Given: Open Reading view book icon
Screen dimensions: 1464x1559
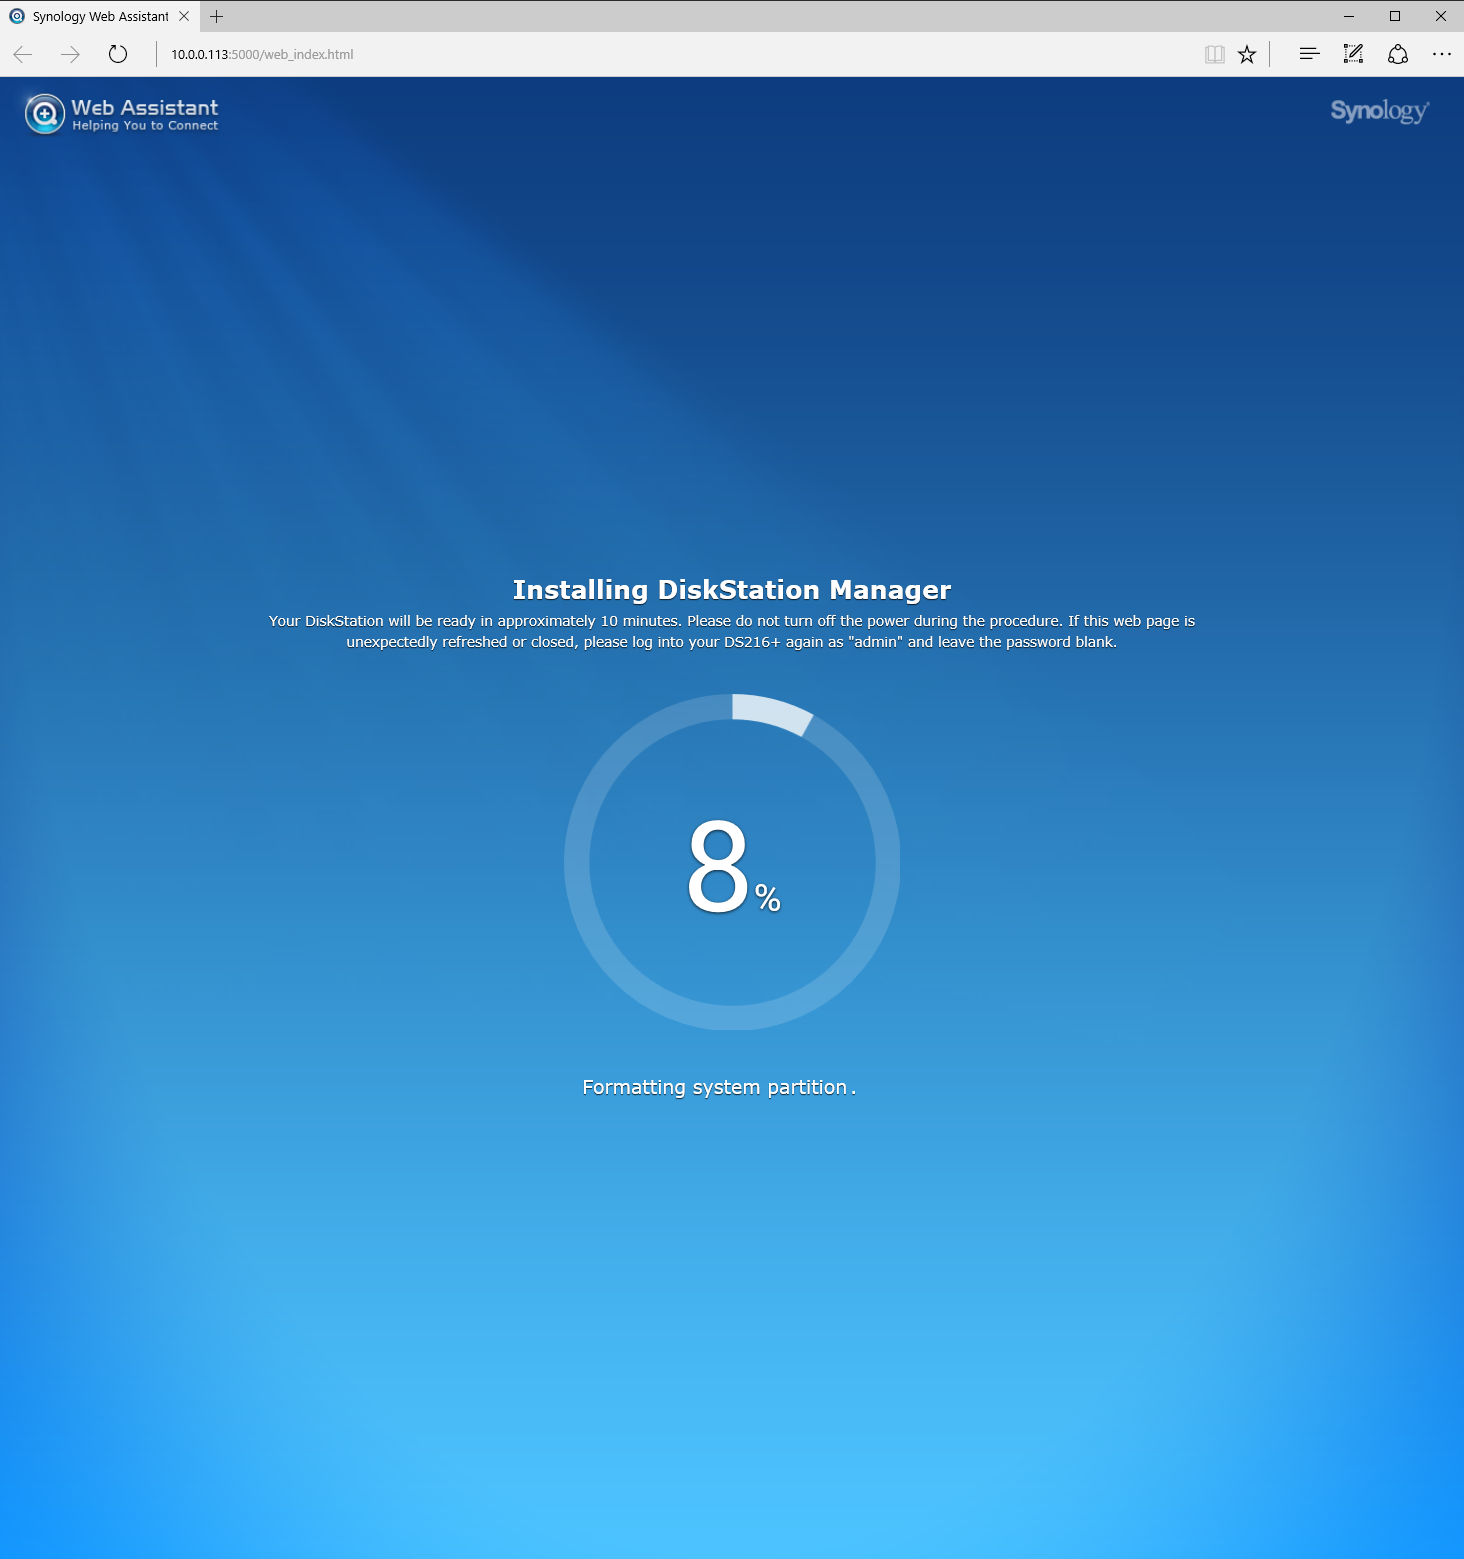Looking at the screenshot, I should [1215, 54].
